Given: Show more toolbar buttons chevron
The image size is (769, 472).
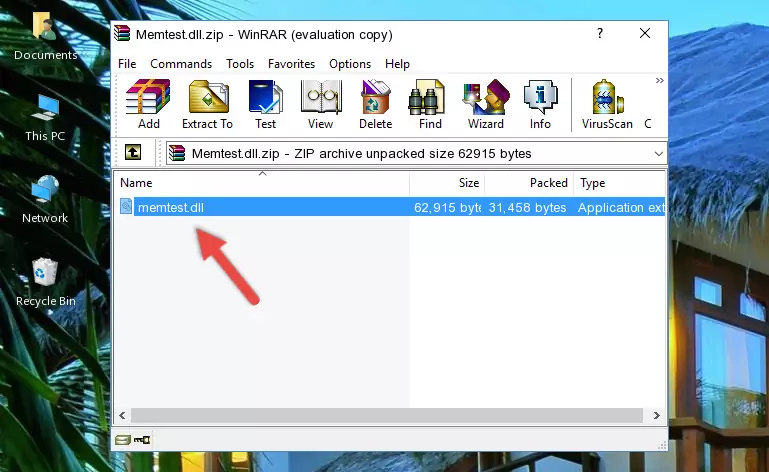Looking at the screenshot, I should coord(660,80).
